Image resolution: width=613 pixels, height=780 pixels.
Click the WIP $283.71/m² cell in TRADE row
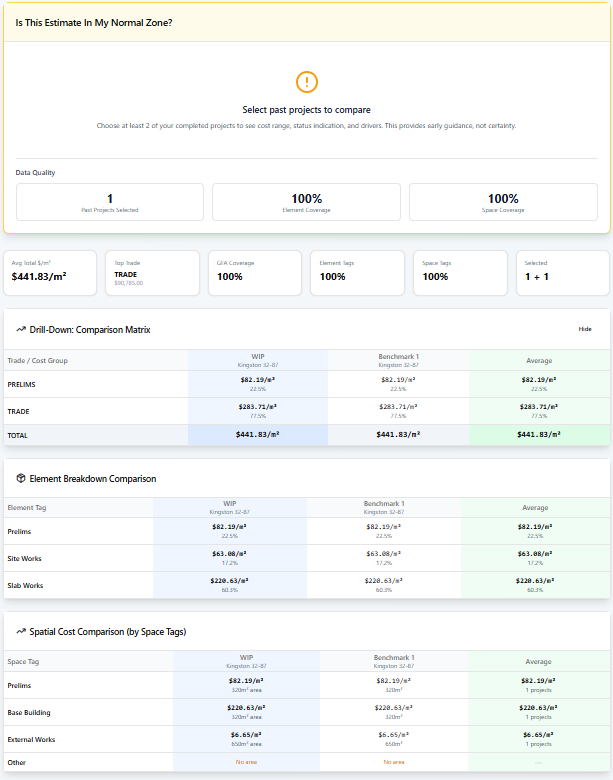click(258, 411)
